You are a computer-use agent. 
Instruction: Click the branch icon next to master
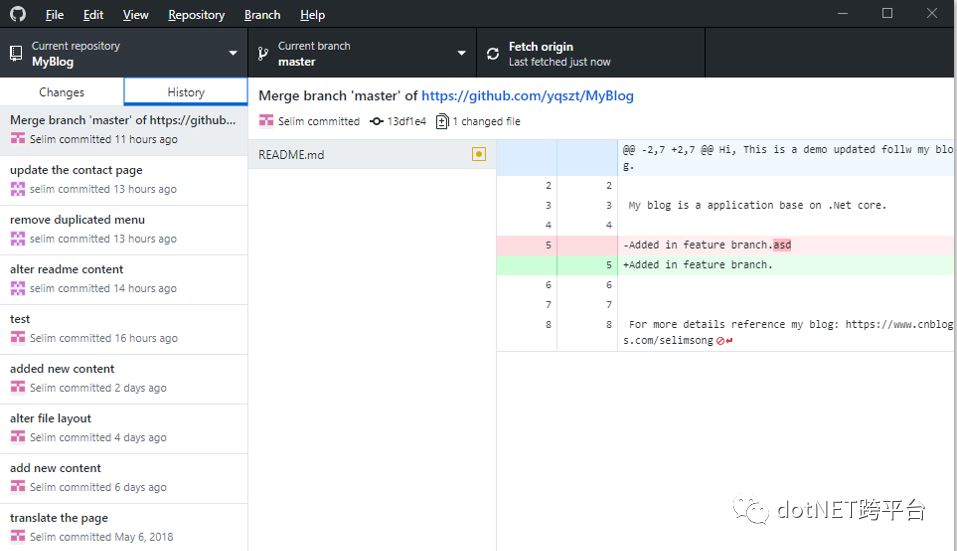pos(263,54)
